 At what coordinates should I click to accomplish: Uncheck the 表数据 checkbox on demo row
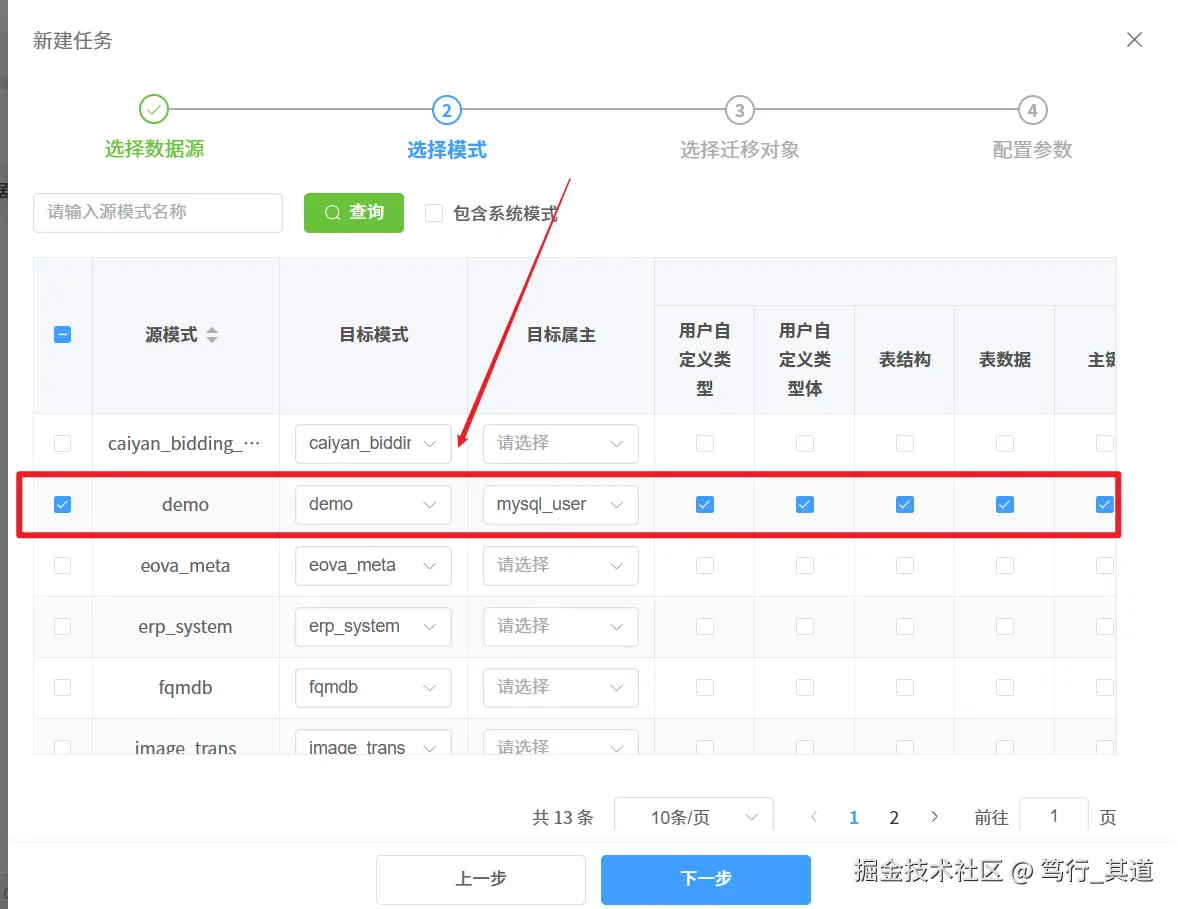point(1004,505)
